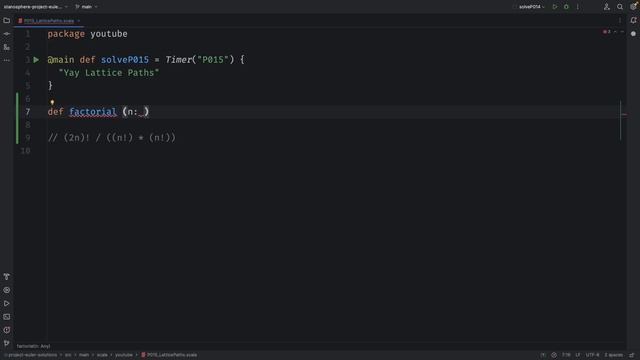This screenshot has height=360, width=640.
Task: Close the P015_LatticePaths.scala tab
Action: click(x=79, y=21)
